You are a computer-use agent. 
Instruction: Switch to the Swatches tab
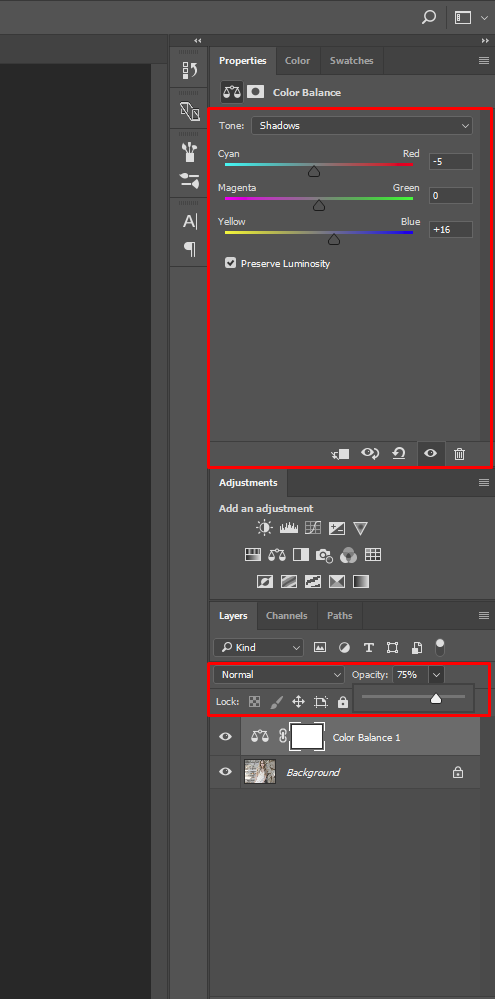[x=352, y=61]
